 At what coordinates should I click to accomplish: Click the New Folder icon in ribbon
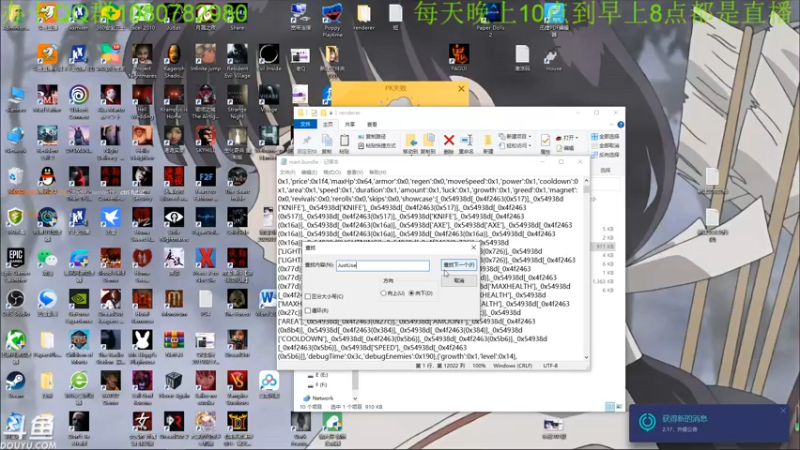pyautogui.click(x=488, y=140)
